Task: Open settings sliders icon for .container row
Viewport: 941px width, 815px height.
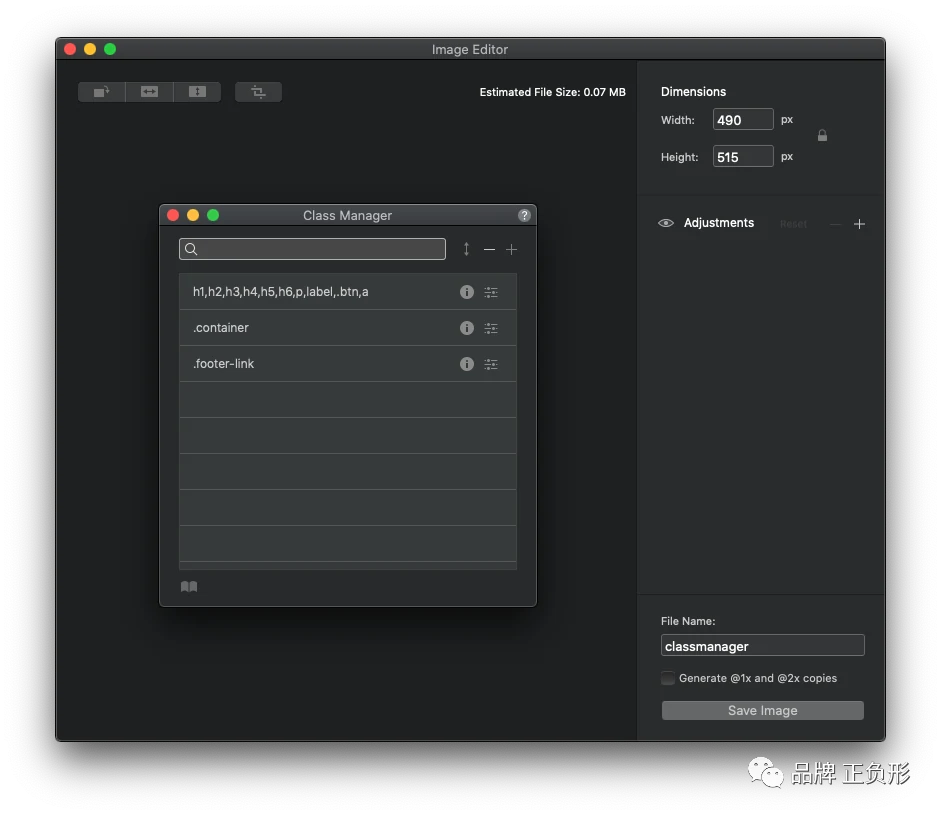Action: [491, 328]
